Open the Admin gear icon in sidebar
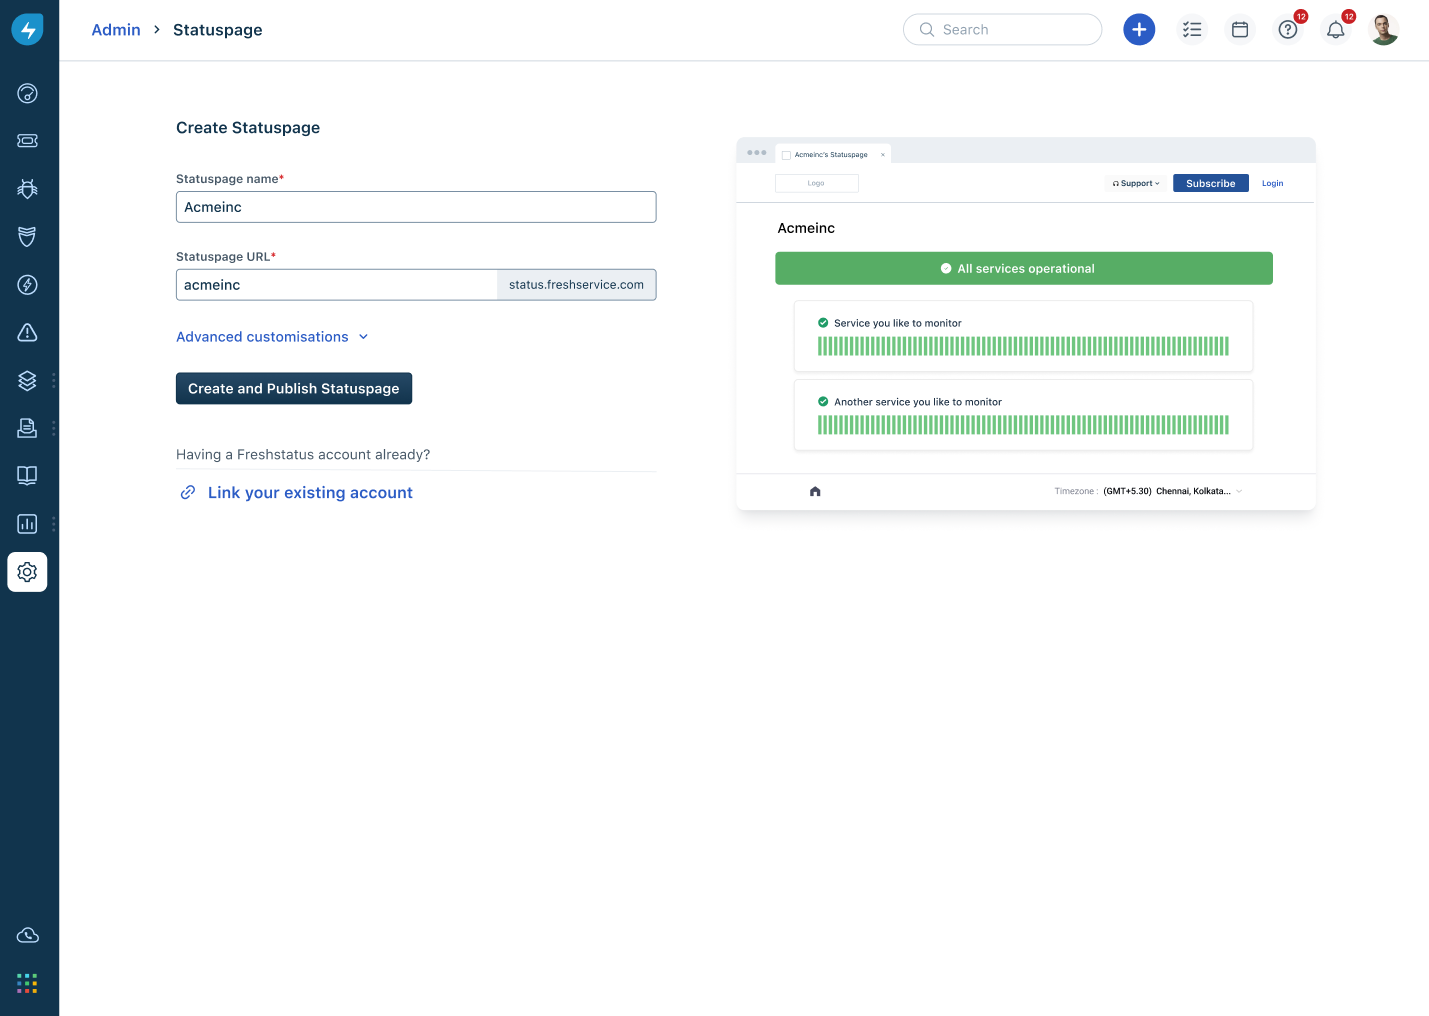The height and width of the screenshot is (1016, 1429). point(28,572)
